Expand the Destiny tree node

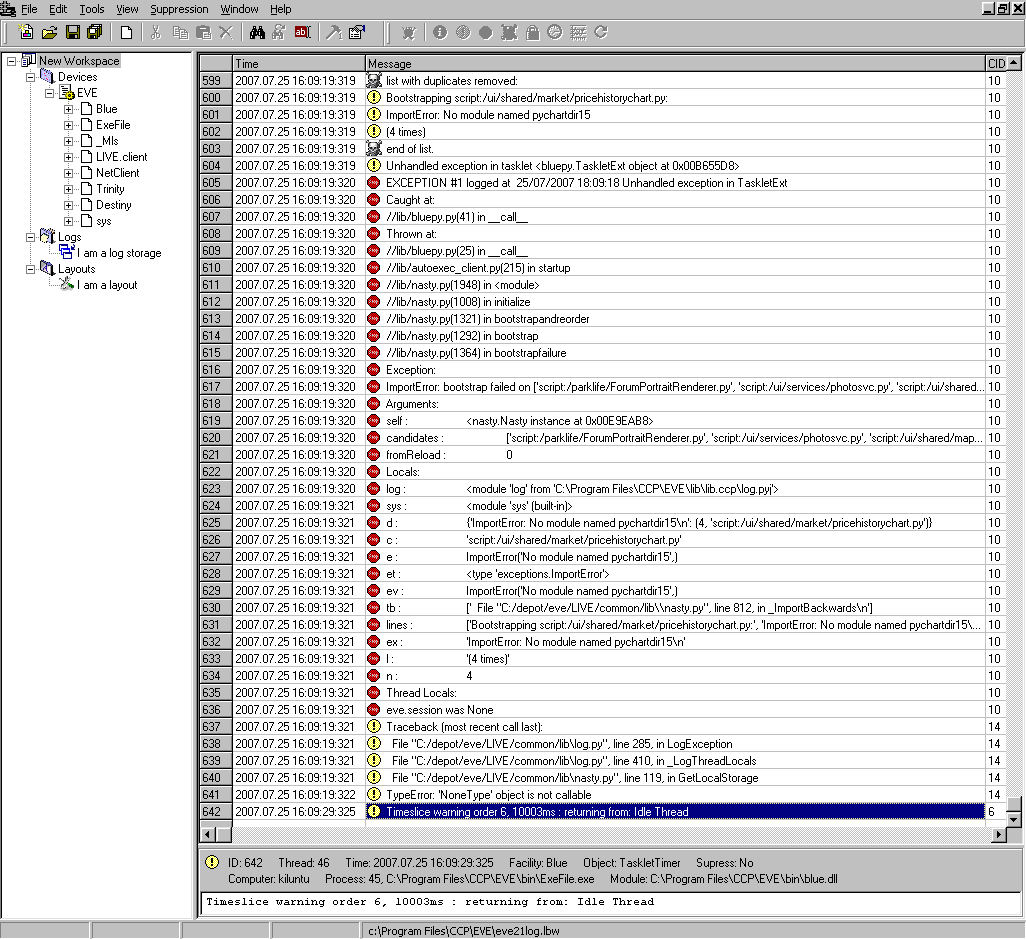pyautogui.click(x=68, y=205)
